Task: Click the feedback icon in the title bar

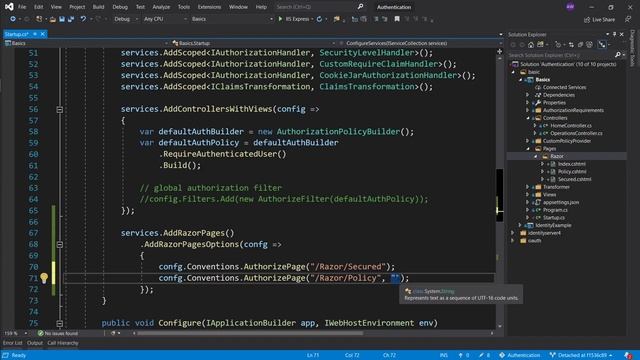Action: pos(627,19)
